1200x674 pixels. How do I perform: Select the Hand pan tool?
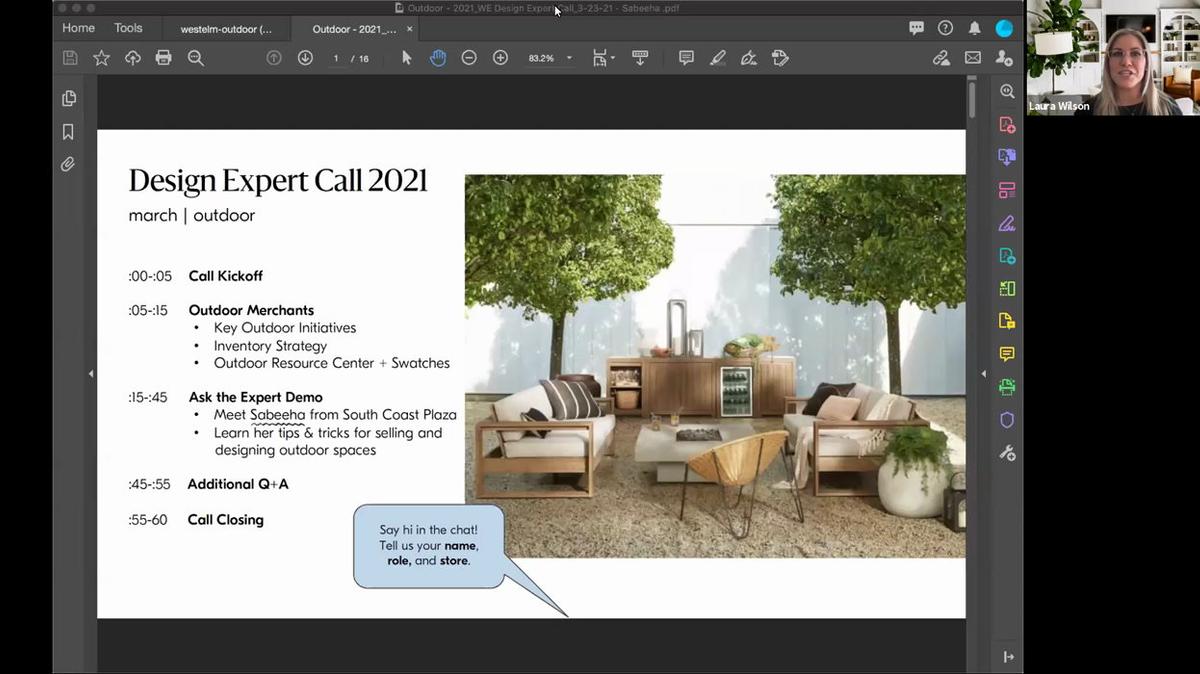click(438, 58)
